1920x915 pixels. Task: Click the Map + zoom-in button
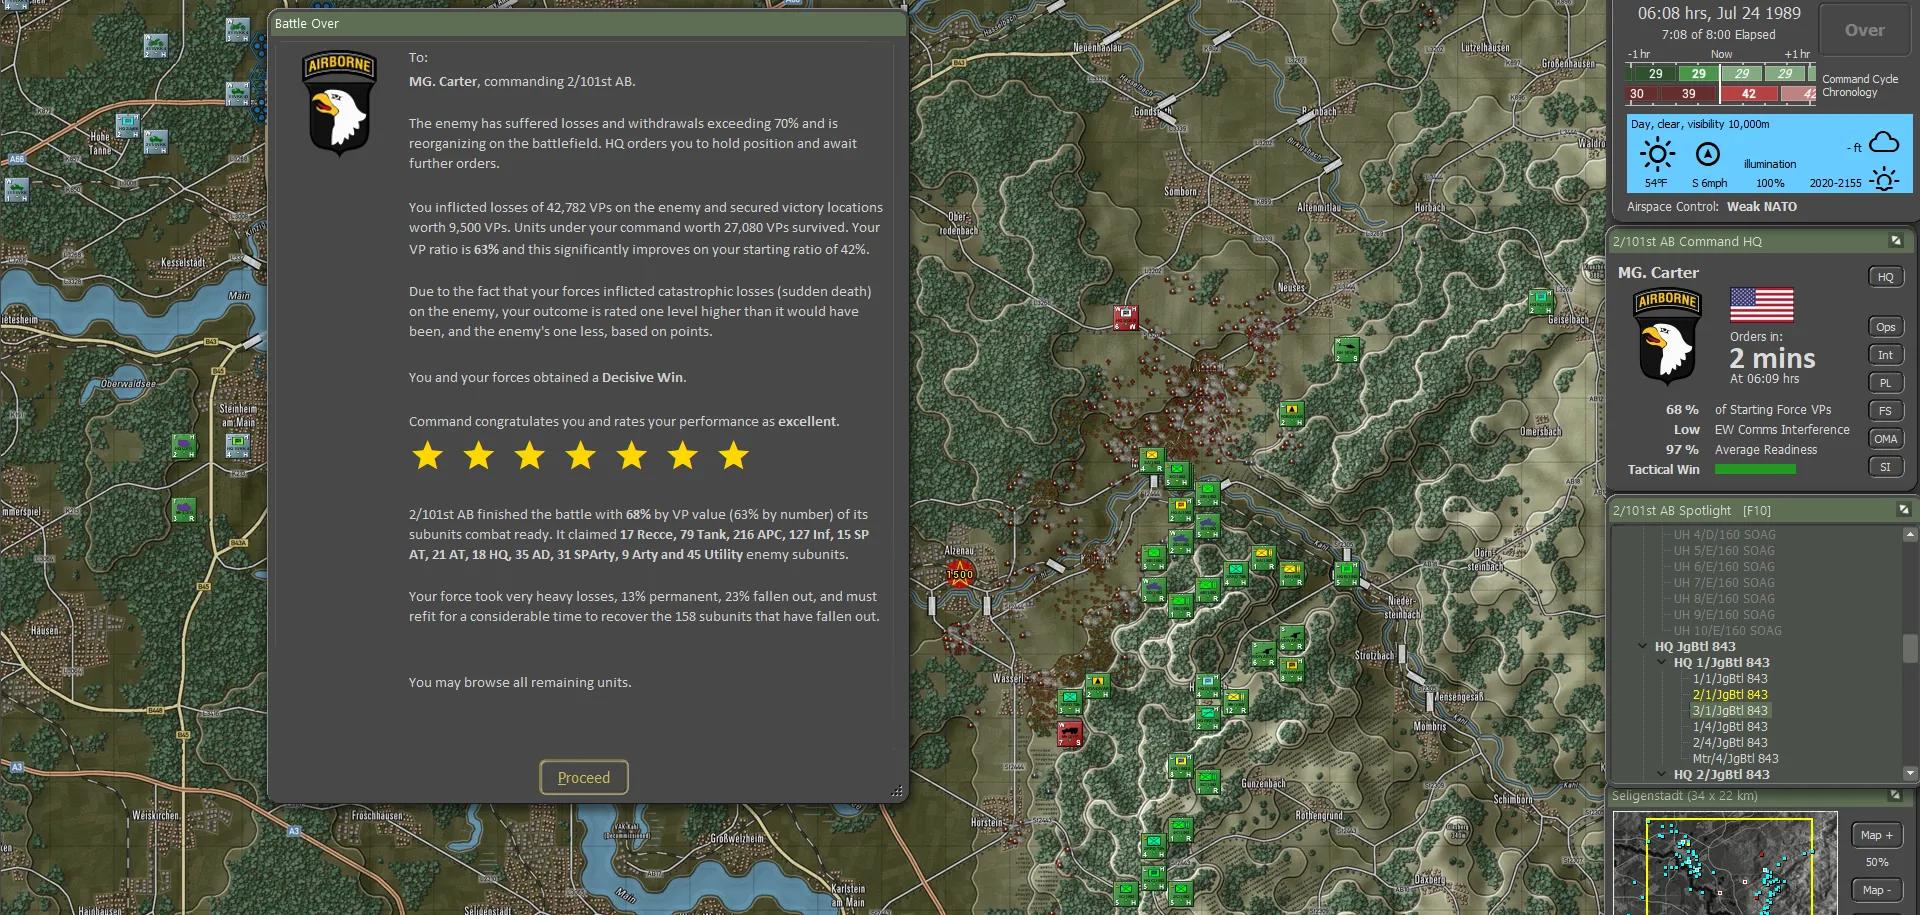tap(1876, 835)
